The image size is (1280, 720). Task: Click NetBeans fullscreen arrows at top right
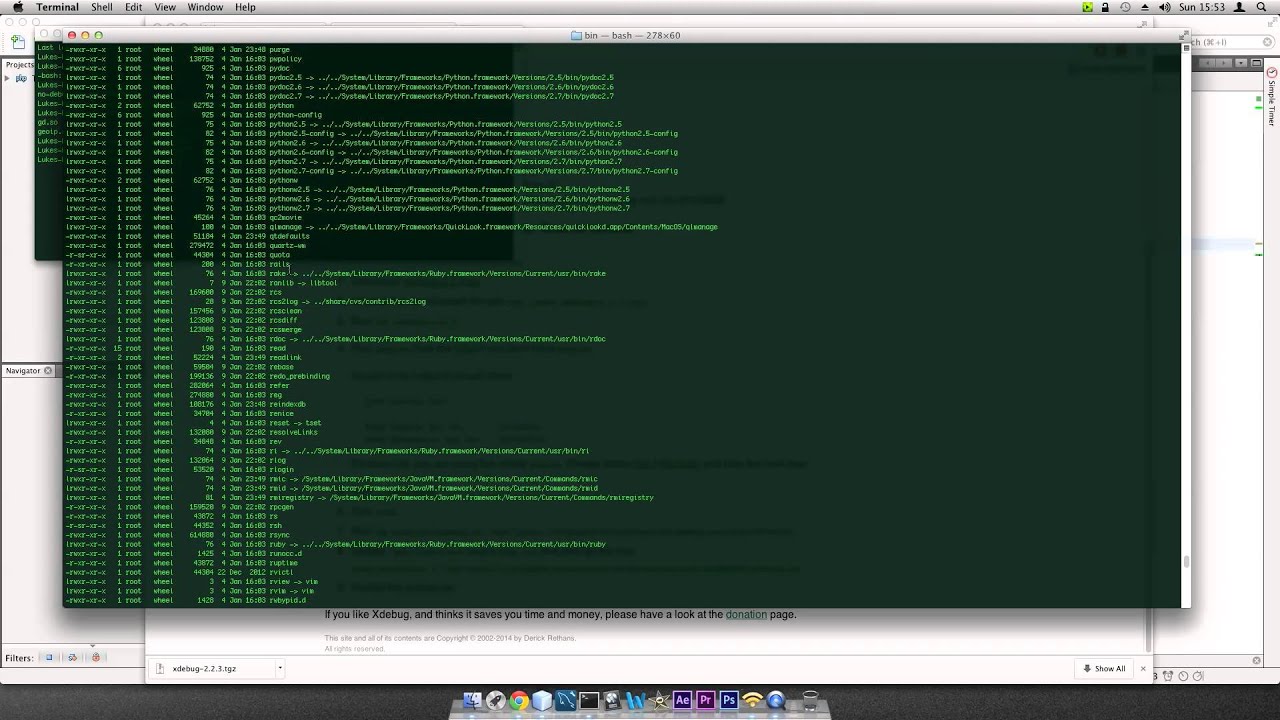[x=1274, y=22]
